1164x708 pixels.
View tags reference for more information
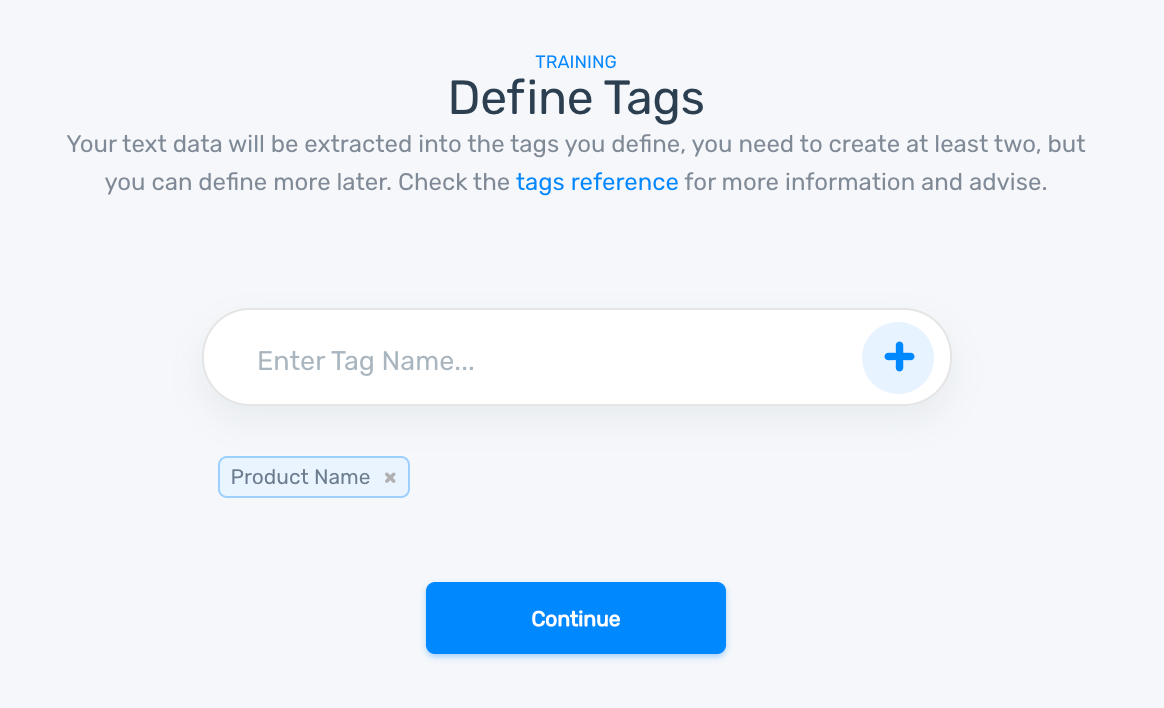(x=597, y=183)
